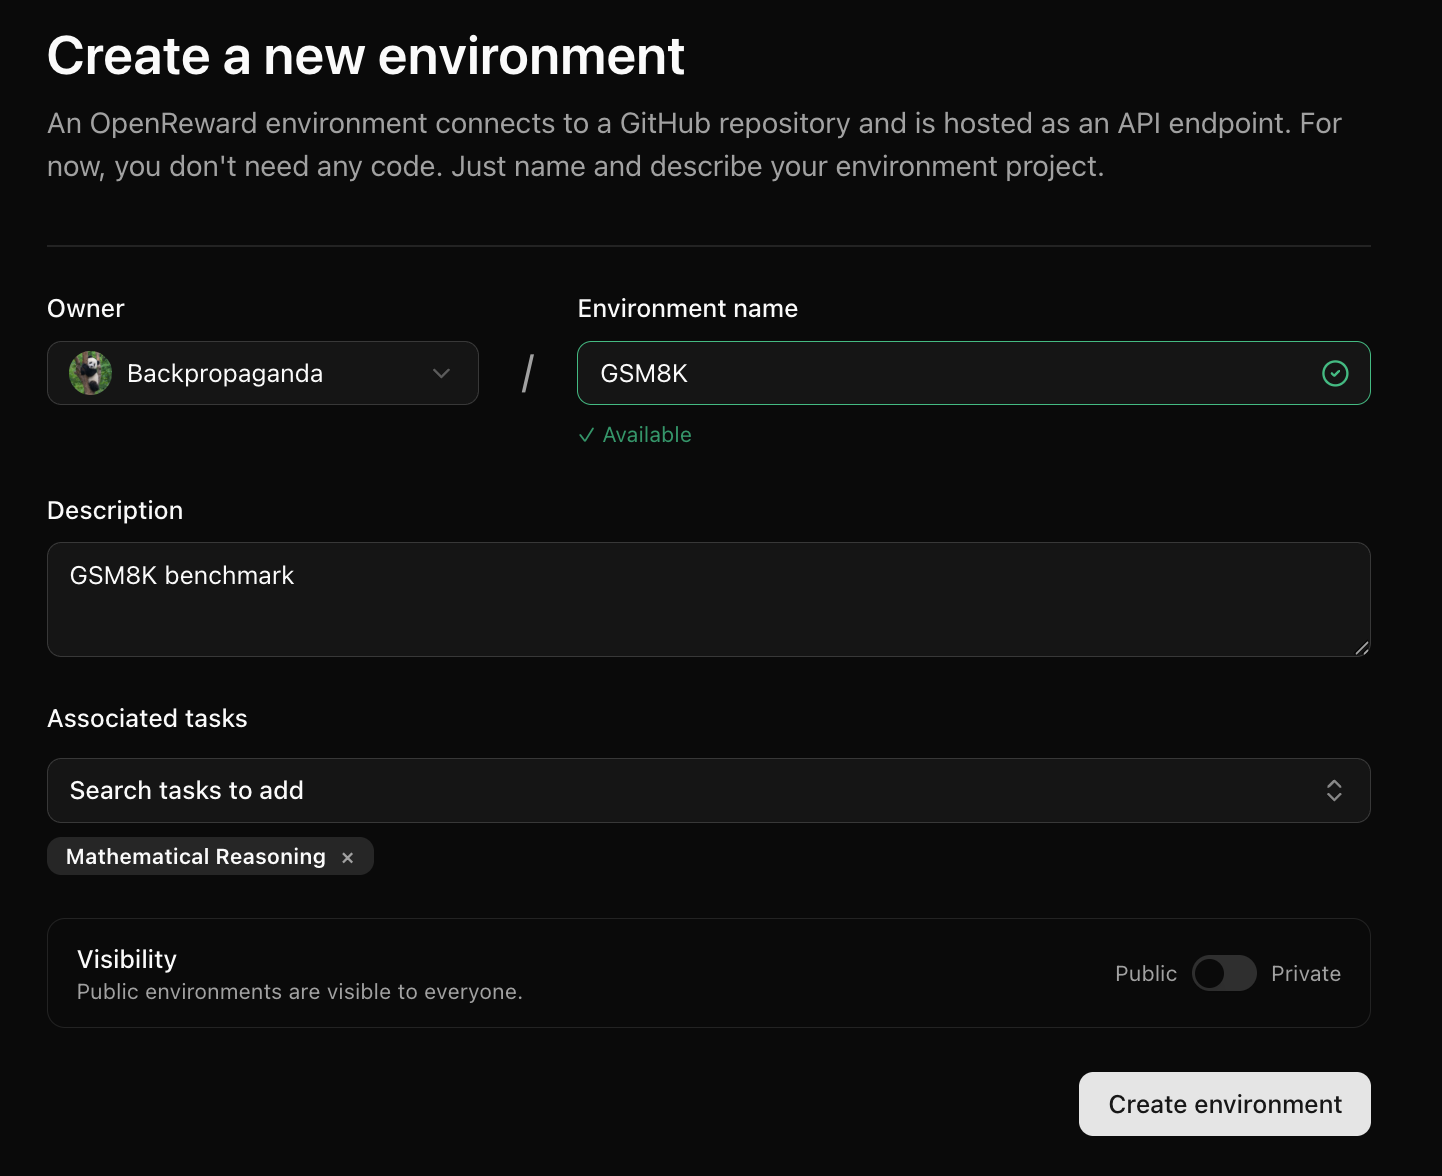
Task: Click the chevron icon on the tasks search box
Action: coord(1334,790)
